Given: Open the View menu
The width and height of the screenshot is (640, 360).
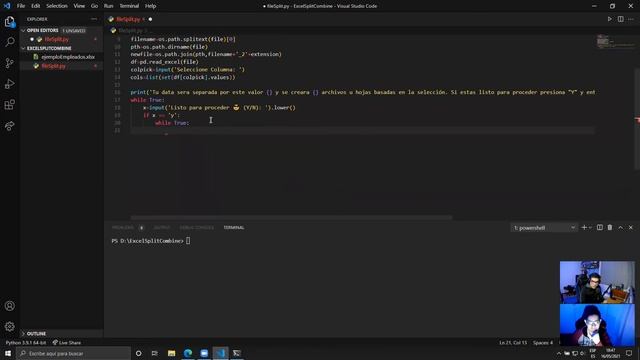Looking at the screenshot, I should (x=79, y=6).
